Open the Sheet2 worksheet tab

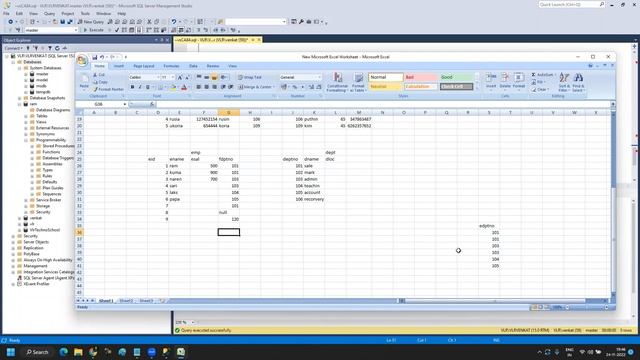pos(126,301)
